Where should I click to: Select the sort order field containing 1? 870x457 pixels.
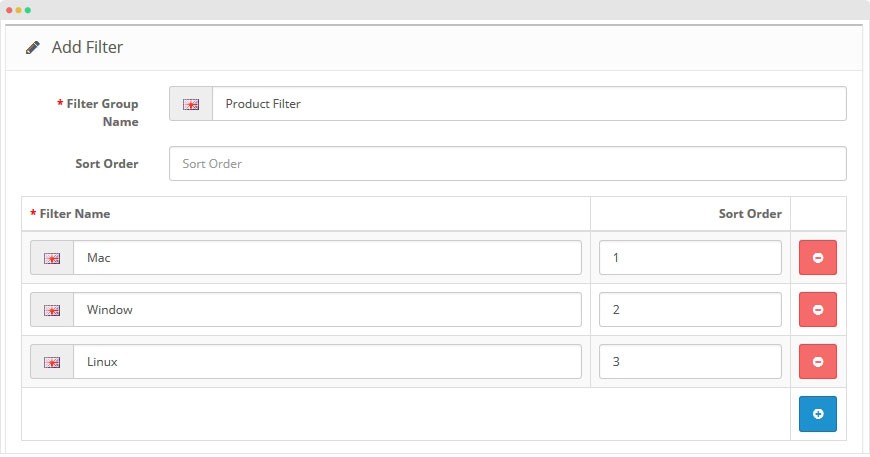point(690,258)
